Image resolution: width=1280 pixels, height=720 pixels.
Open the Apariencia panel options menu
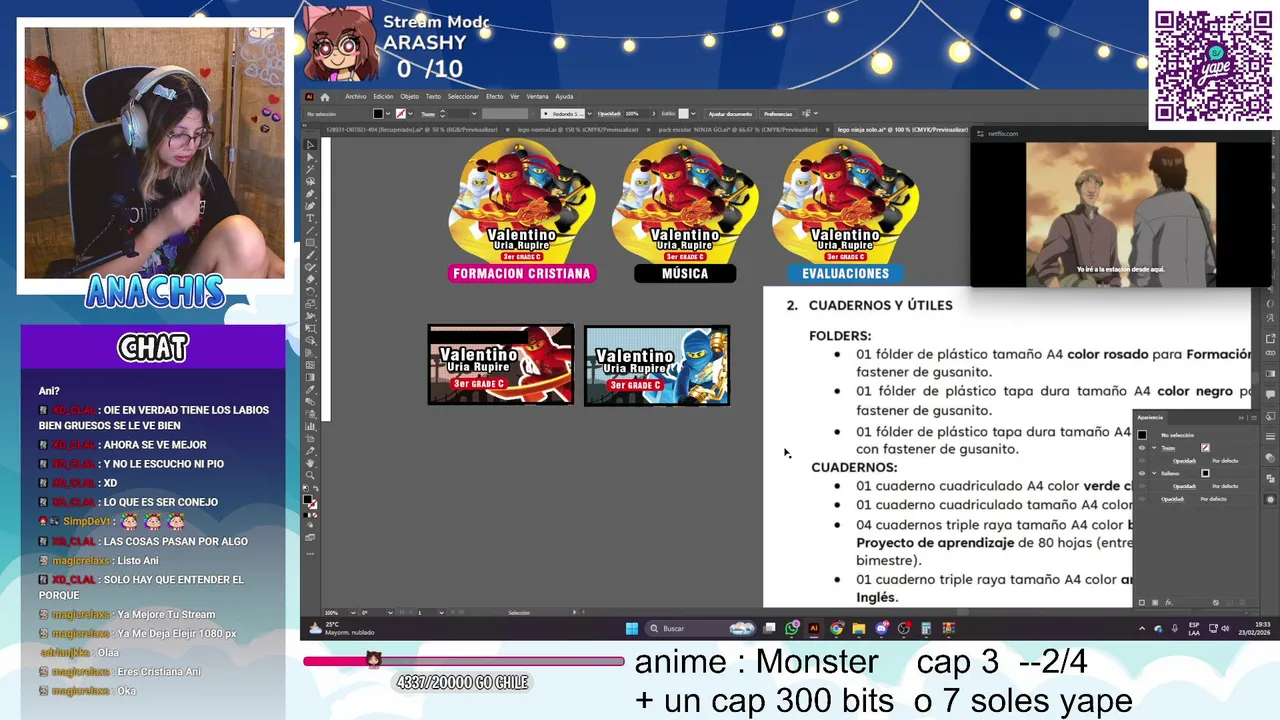tap(1254, 418)
